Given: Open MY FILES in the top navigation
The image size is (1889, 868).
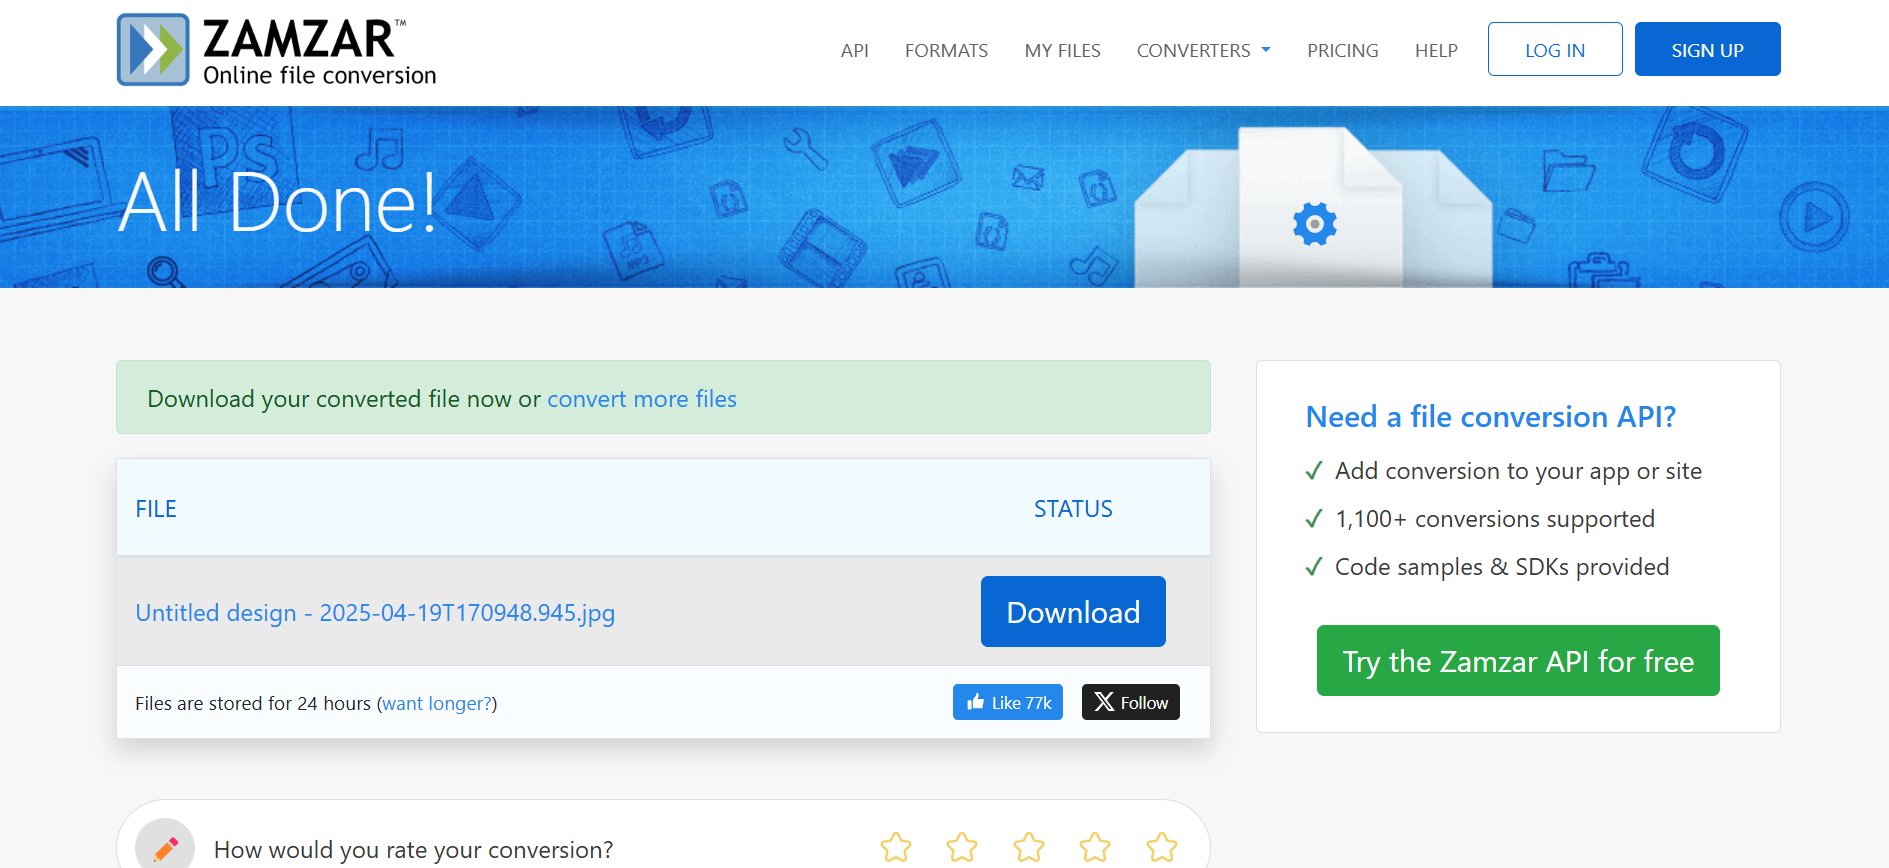Looking at the screenshot, I should (x=1062, y=50).
